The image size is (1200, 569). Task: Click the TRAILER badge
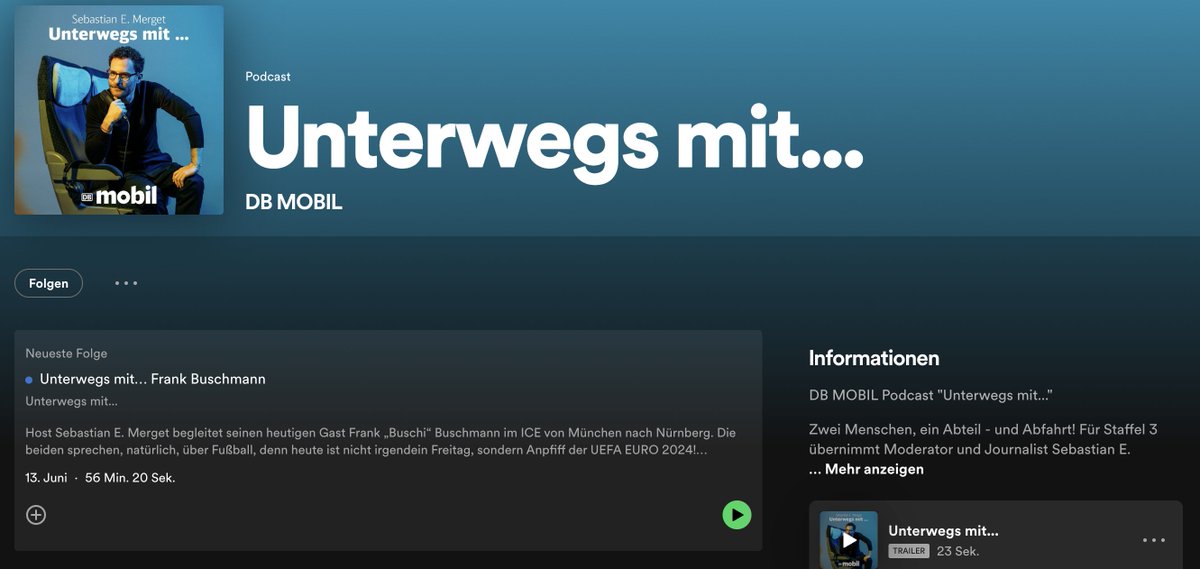tap(909, 551)
